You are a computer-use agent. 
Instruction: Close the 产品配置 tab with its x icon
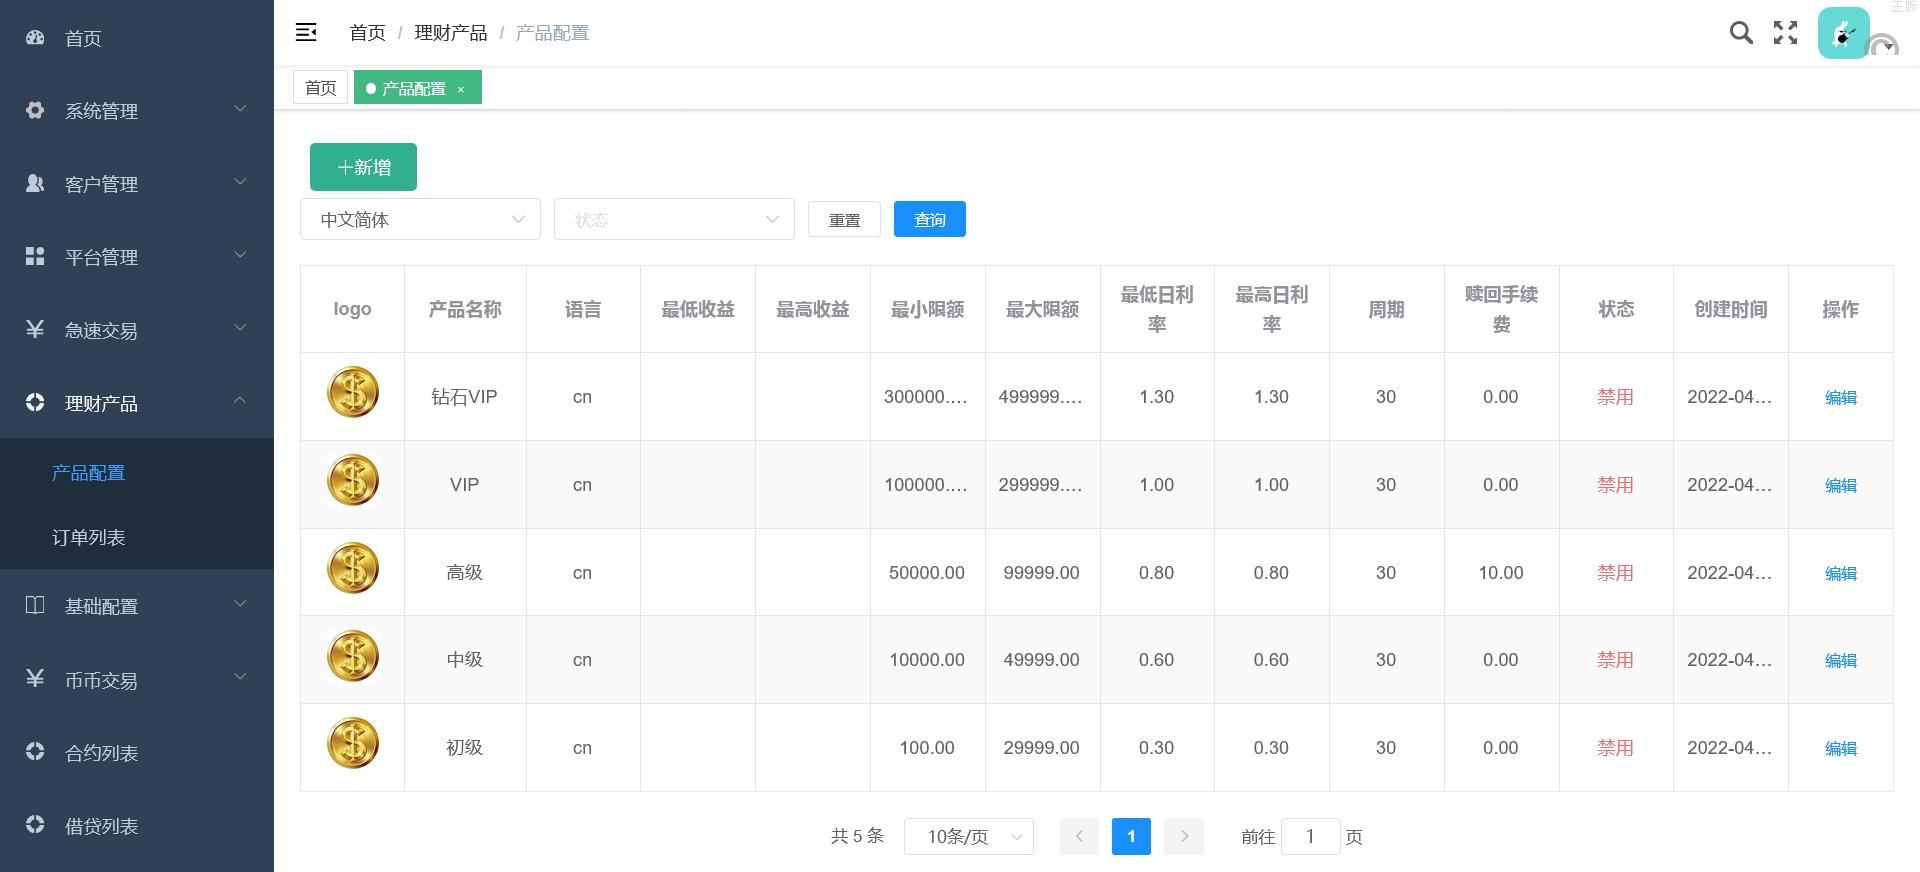461,89
